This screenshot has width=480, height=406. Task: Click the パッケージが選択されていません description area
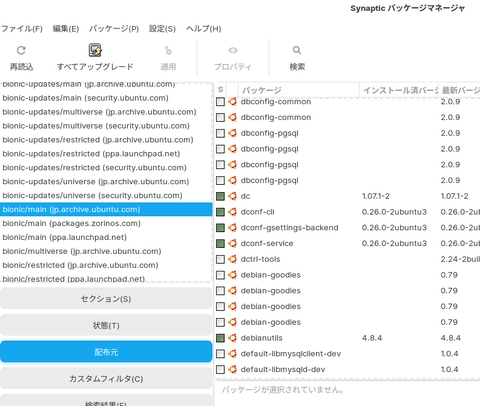coord(283,389)
